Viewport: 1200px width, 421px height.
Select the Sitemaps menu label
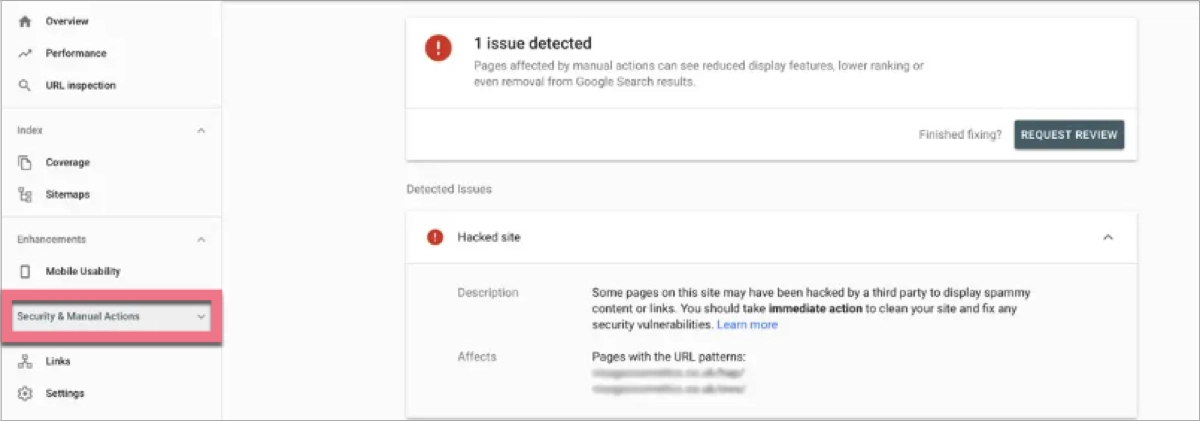[68, 195]
